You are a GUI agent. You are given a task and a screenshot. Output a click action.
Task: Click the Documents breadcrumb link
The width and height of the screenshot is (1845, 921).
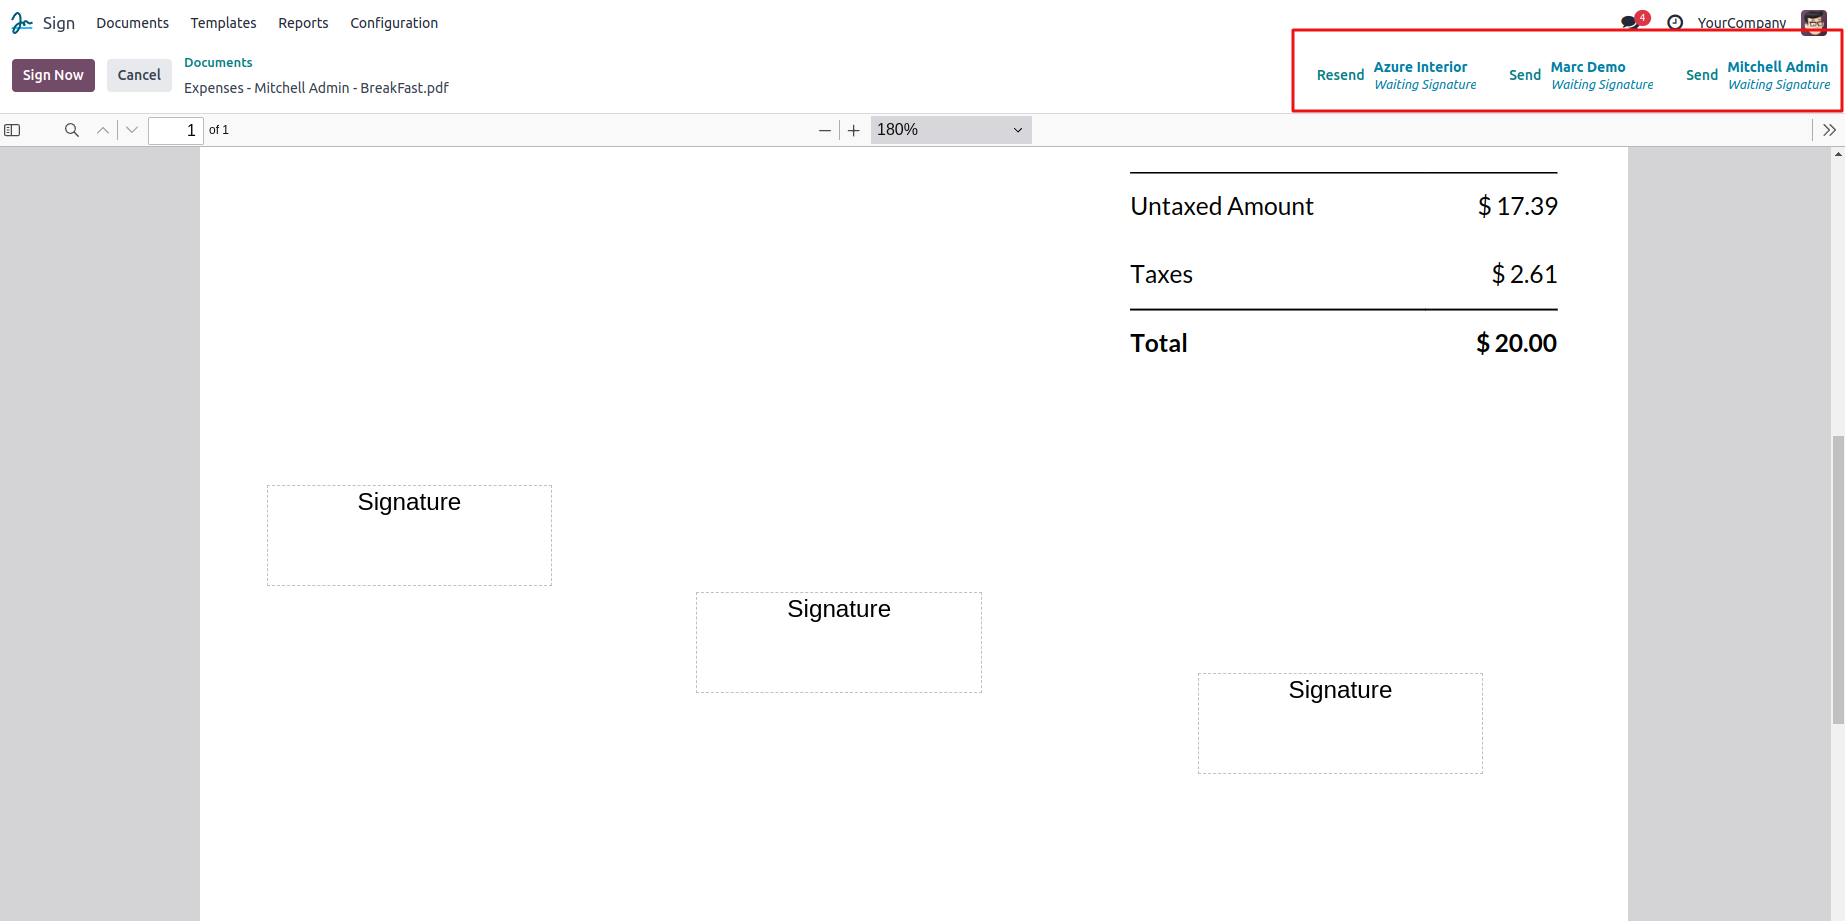pyautogui.click(x=218, y=62)
